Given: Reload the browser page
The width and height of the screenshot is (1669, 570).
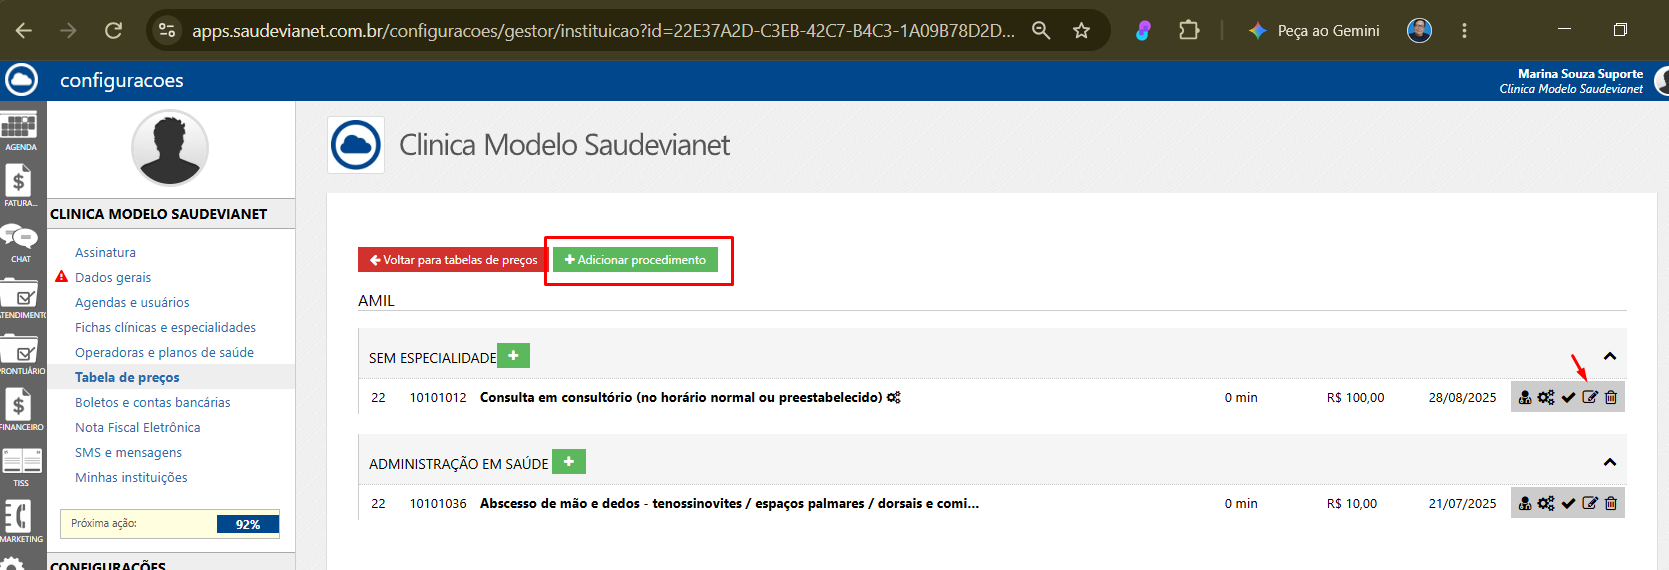Looking at the screenshot, I should tap(113, 30).
